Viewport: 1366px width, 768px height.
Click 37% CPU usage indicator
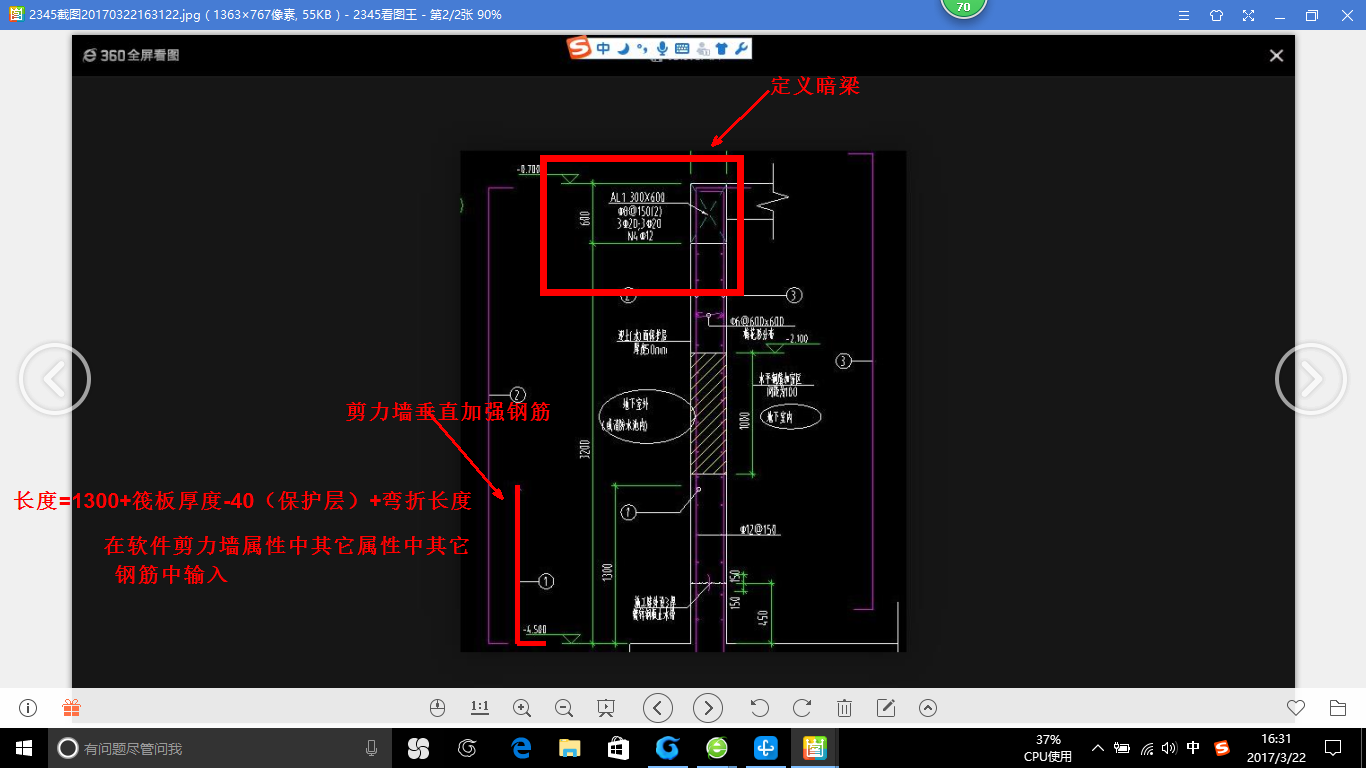point(1048,748)
